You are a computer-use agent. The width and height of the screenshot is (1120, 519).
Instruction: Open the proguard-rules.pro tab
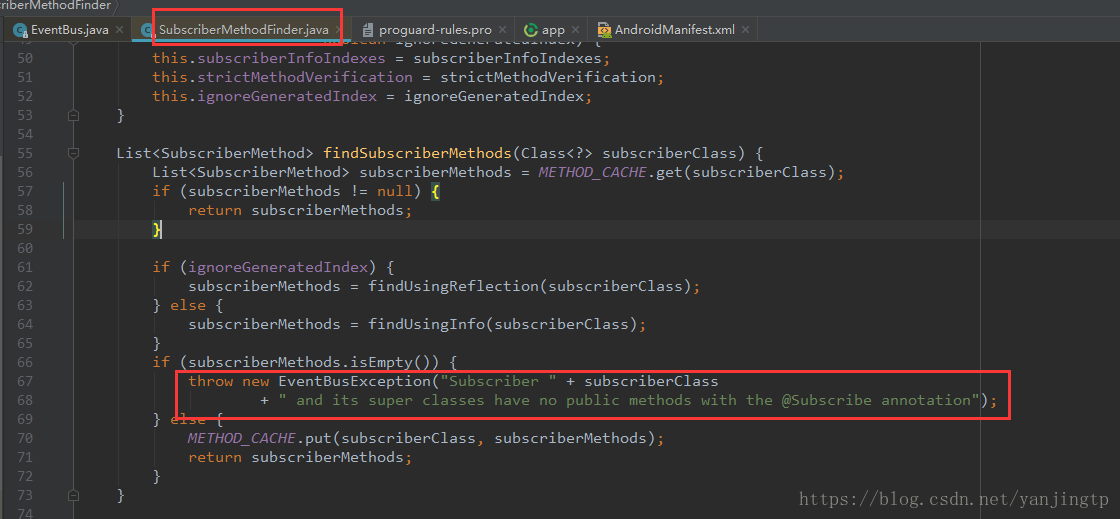pyautogui.click(x=435, y=30)
